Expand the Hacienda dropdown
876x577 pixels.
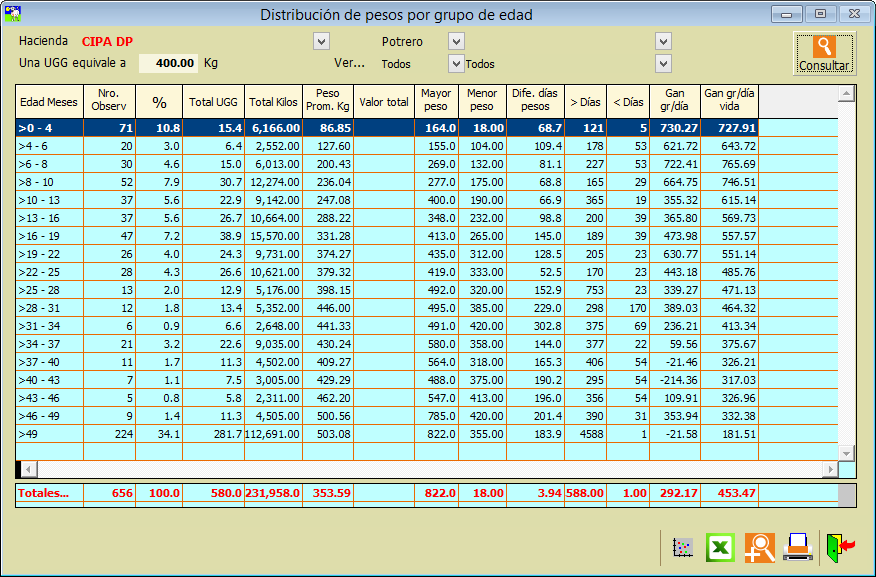click(321, 41)
